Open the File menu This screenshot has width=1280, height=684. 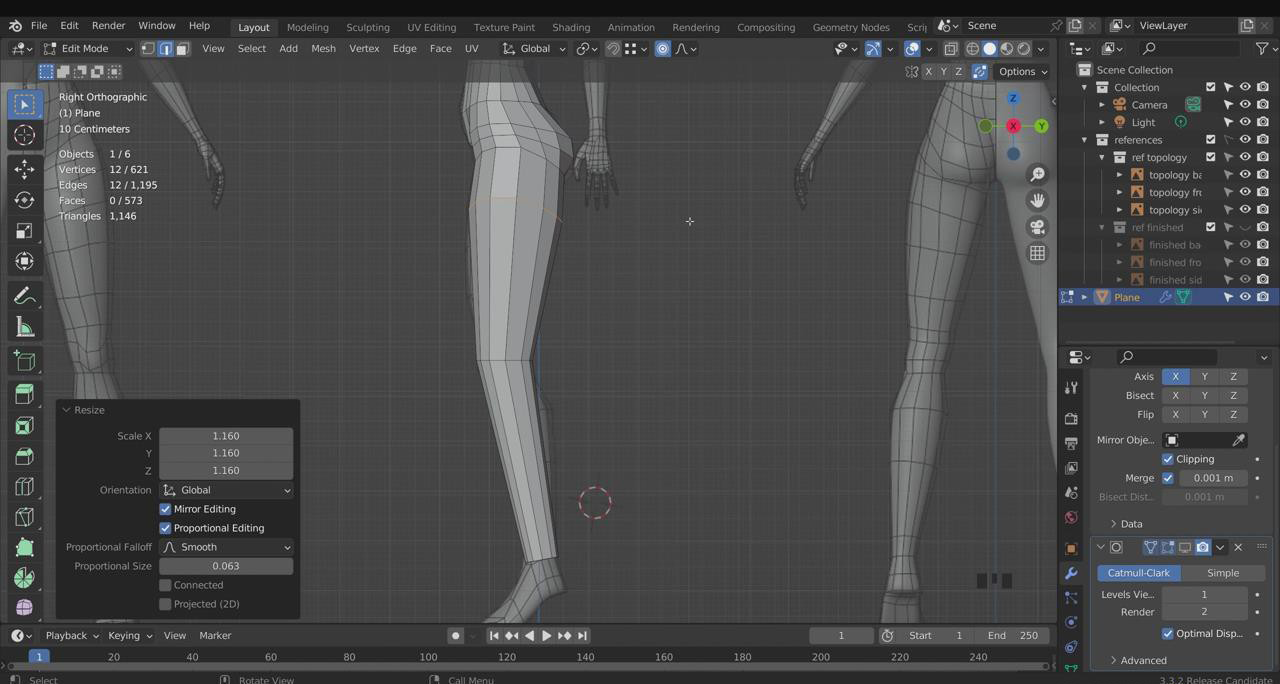click(x=39, y=25)
